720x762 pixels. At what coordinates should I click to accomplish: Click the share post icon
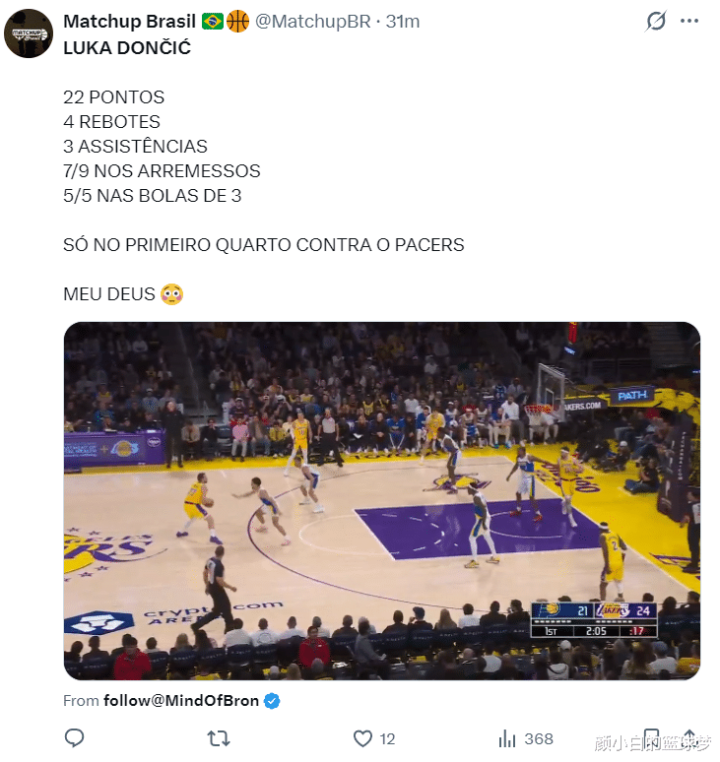(689, 739)
